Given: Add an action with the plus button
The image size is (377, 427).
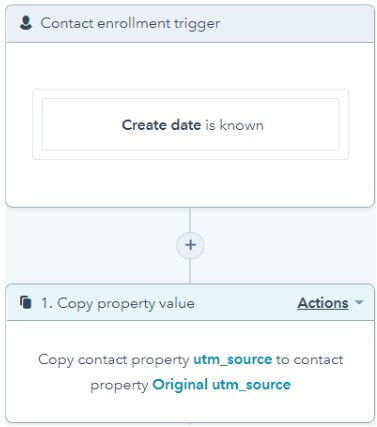Looking at the screenshot, I should coord(190,245).
